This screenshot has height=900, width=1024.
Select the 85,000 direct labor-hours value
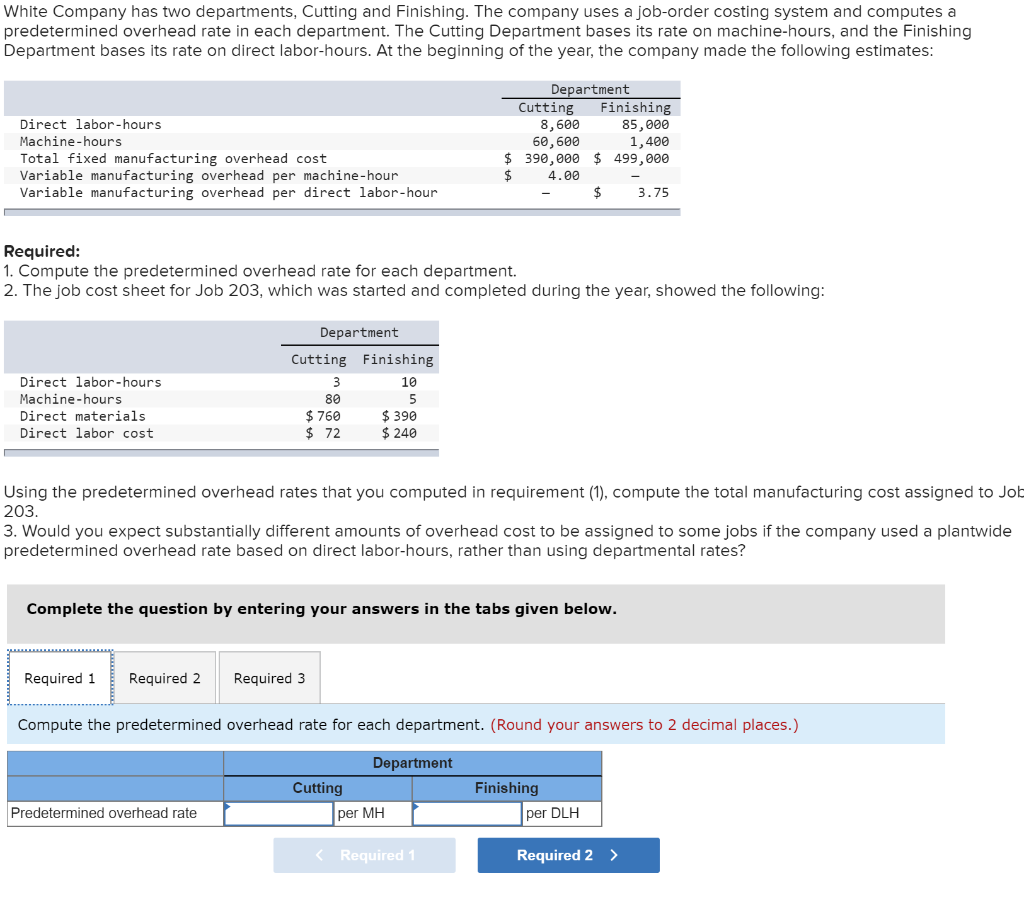click(x=645, y=124)
